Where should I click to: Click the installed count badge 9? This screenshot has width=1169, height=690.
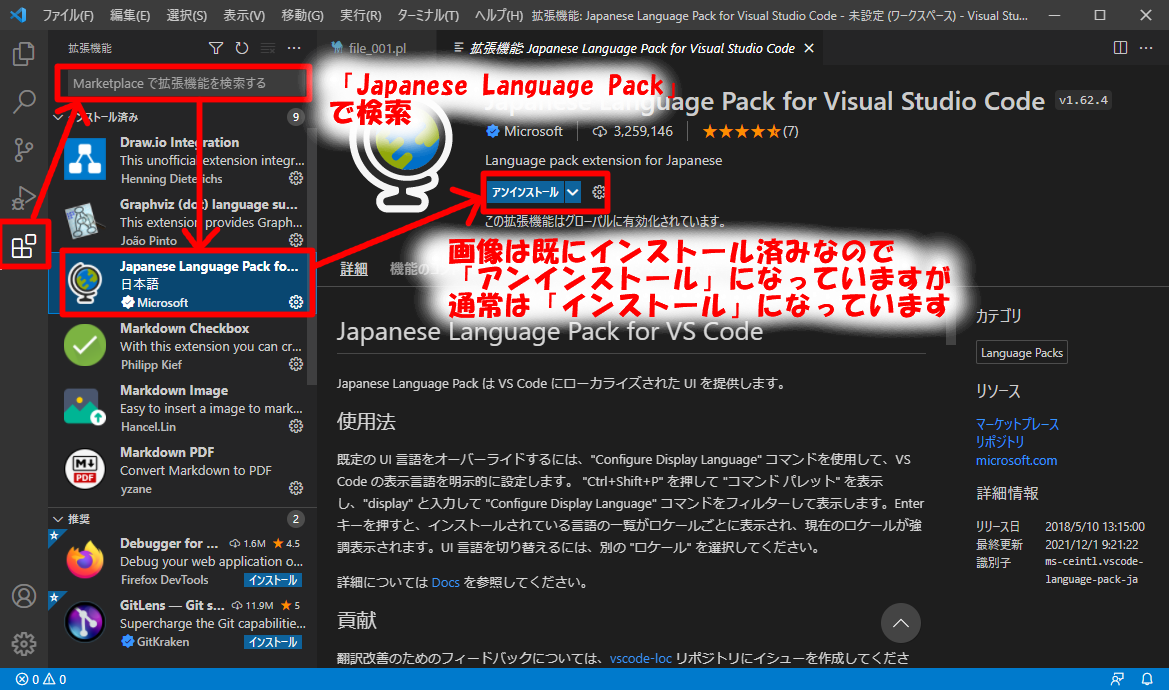296,117
